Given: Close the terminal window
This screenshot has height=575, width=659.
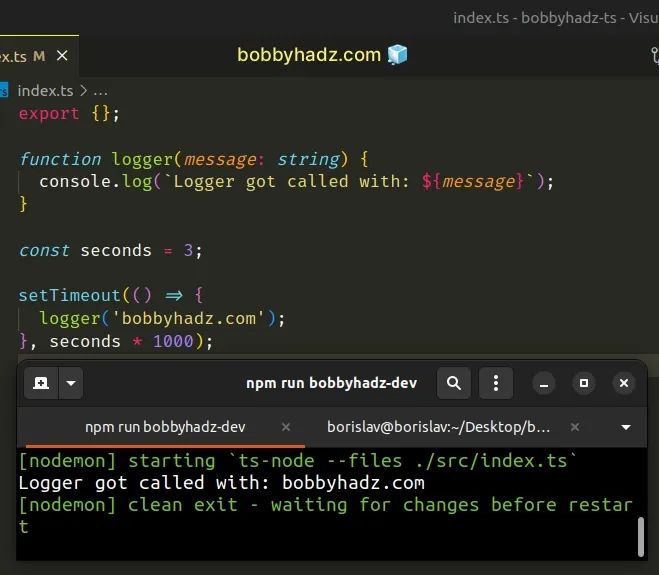Looking at the screenshot, I should [x=624, y=383].
